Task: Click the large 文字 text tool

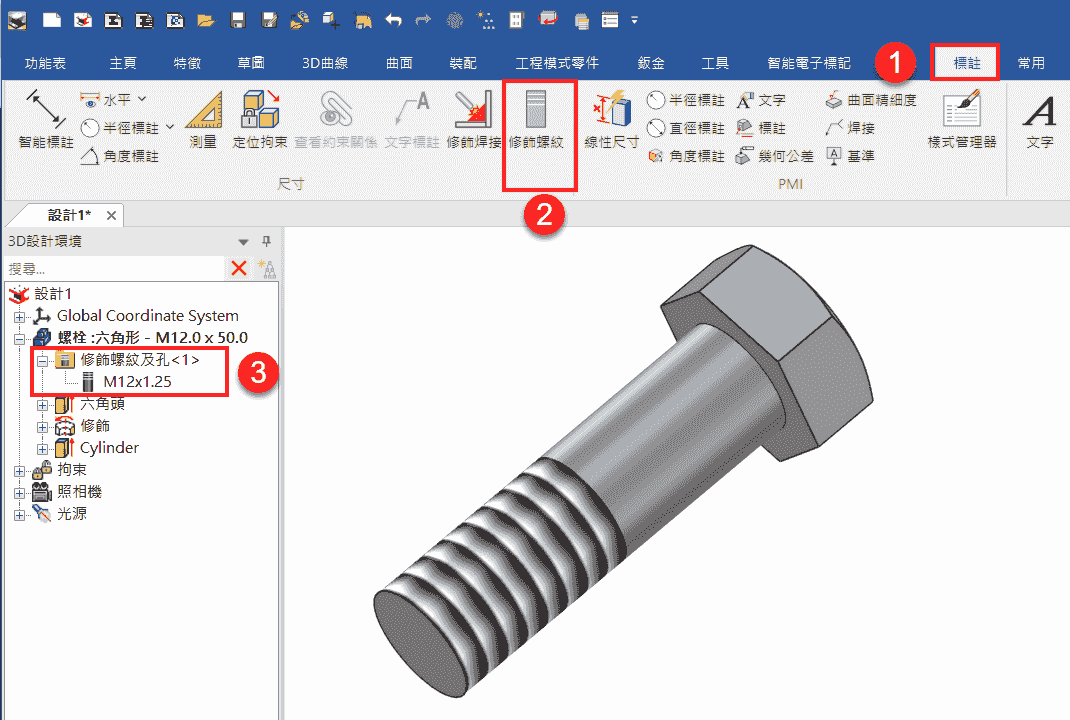Action: (x=1039, y=119)
